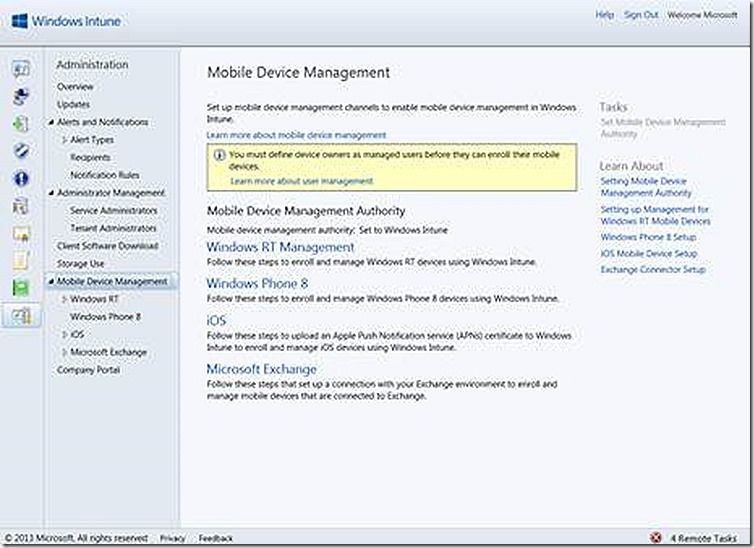Click the Mobile Device Management Authority heading
The height and width of the screenshot is (548, 754).
306,211
